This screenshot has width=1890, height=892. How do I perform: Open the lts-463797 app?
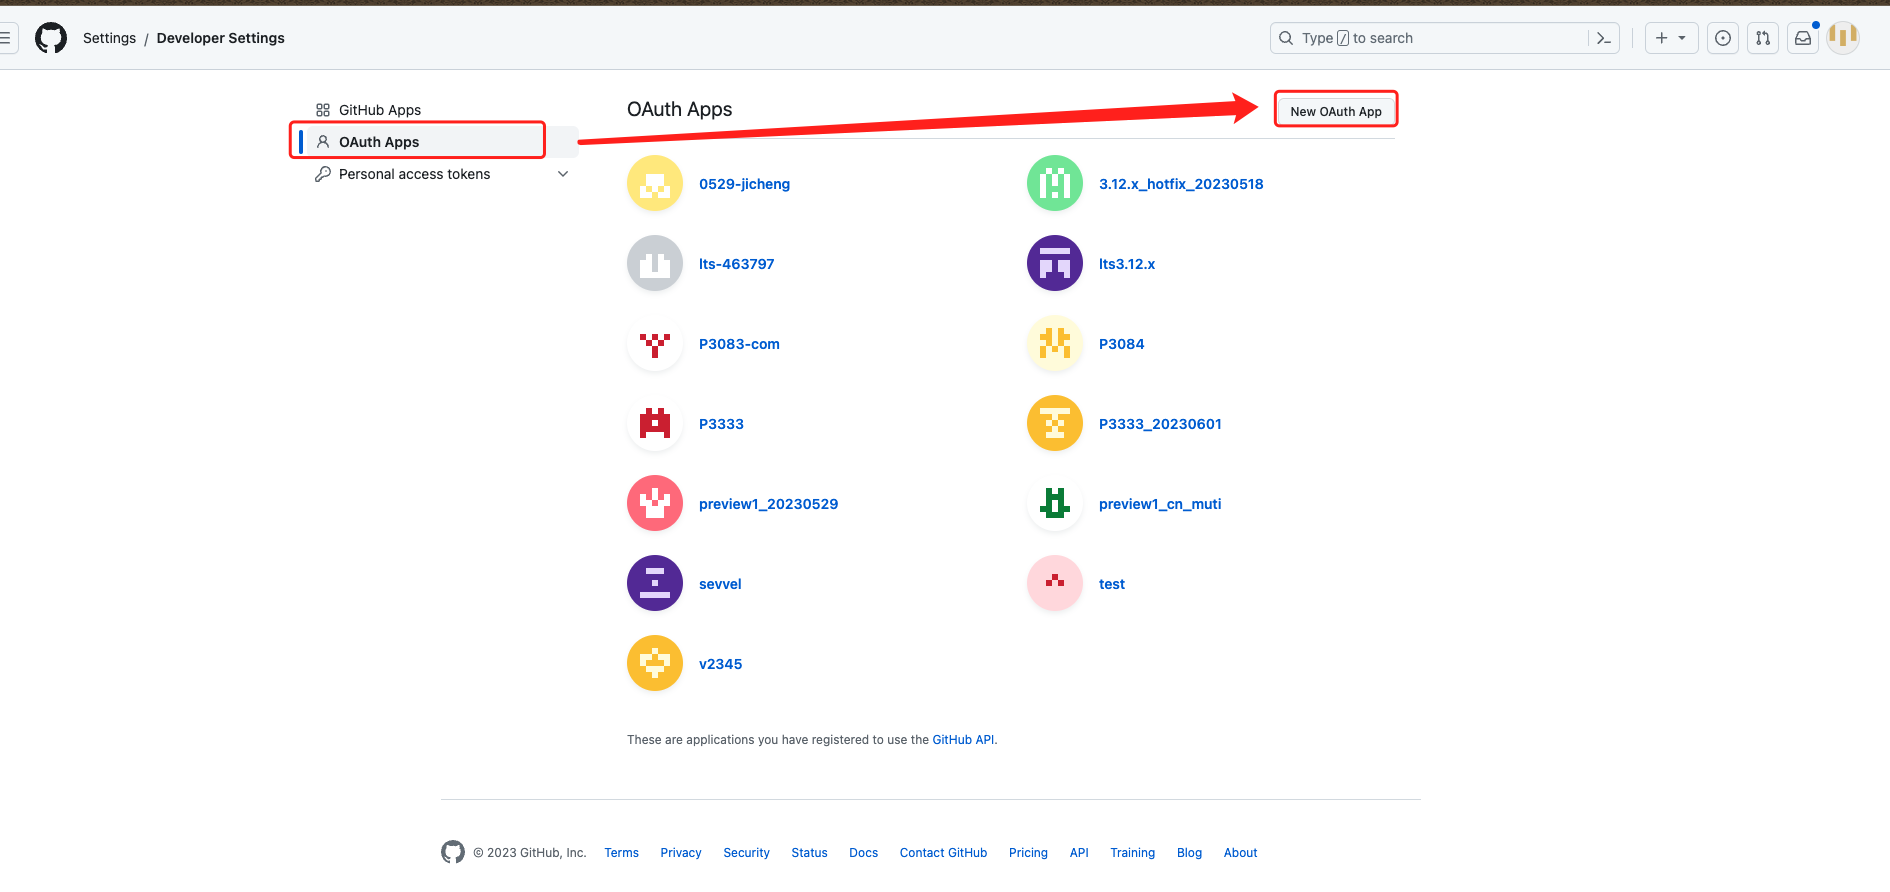coord(736,264)
